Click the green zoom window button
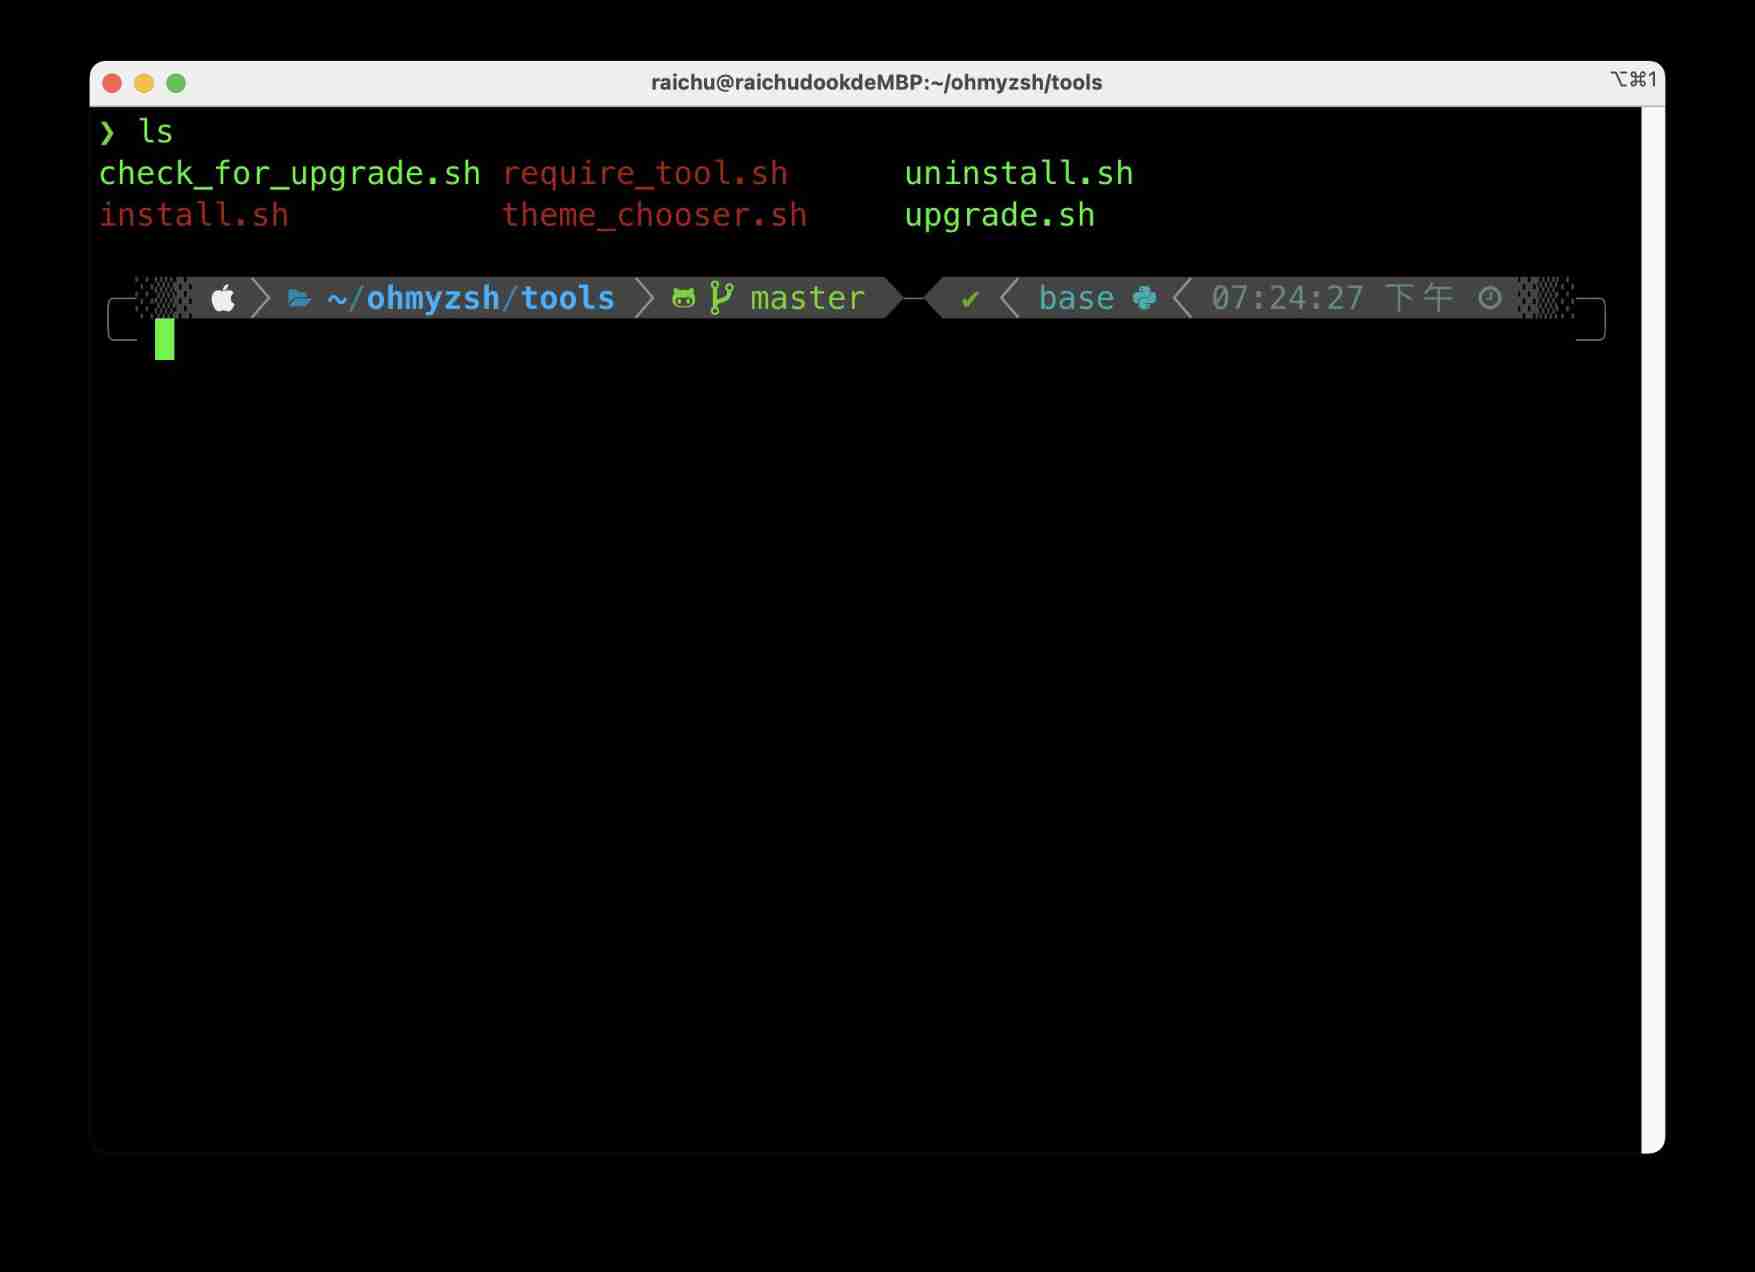The width and height of the screenshot is (1755, 1272). tap(176, 83)
